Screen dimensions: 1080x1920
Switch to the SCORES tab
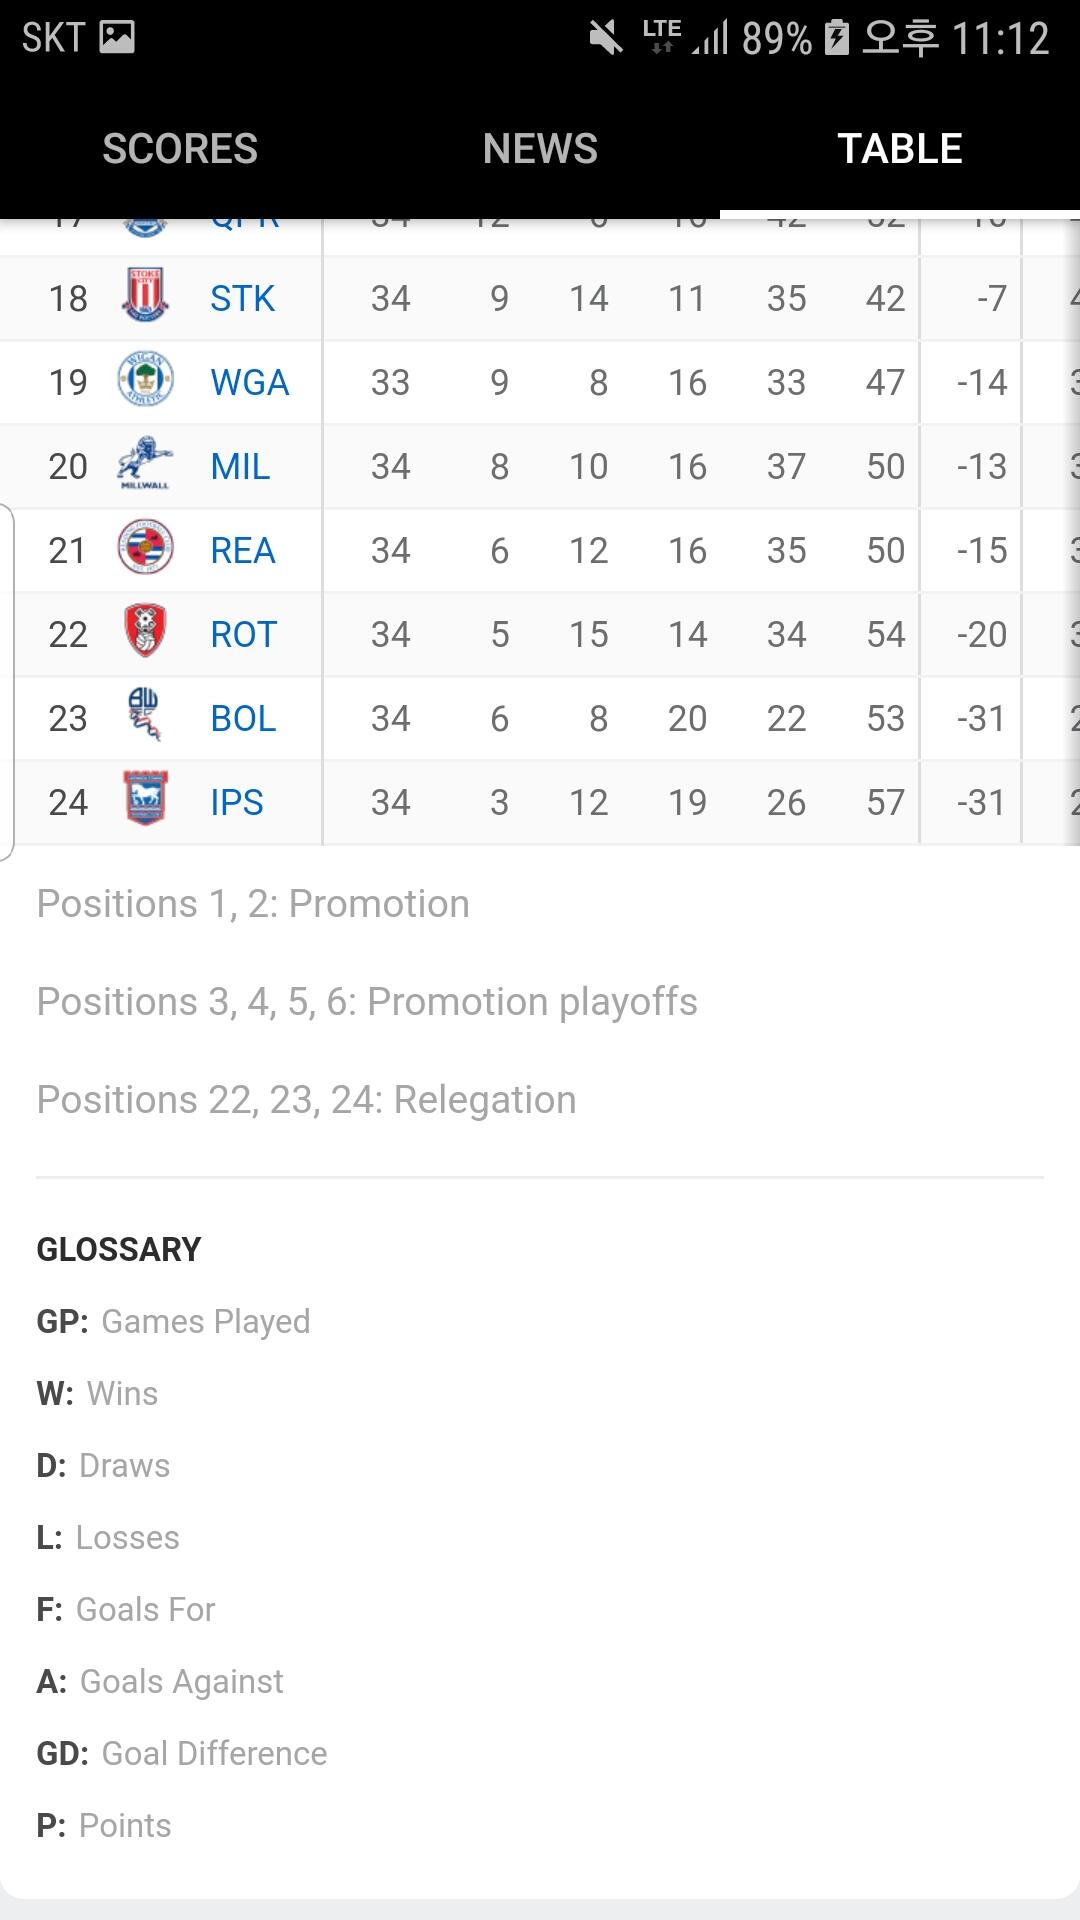(180, 149)
